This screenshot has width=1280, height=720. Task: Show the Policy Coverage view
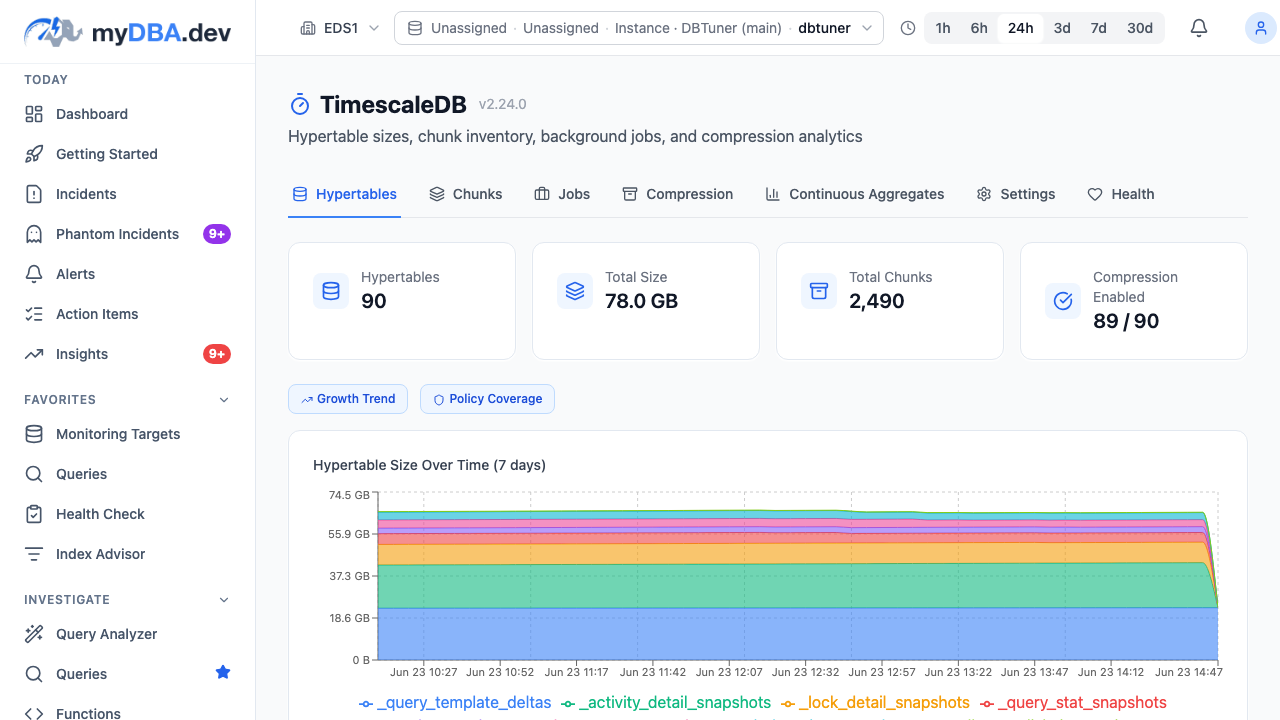(487, 399)
